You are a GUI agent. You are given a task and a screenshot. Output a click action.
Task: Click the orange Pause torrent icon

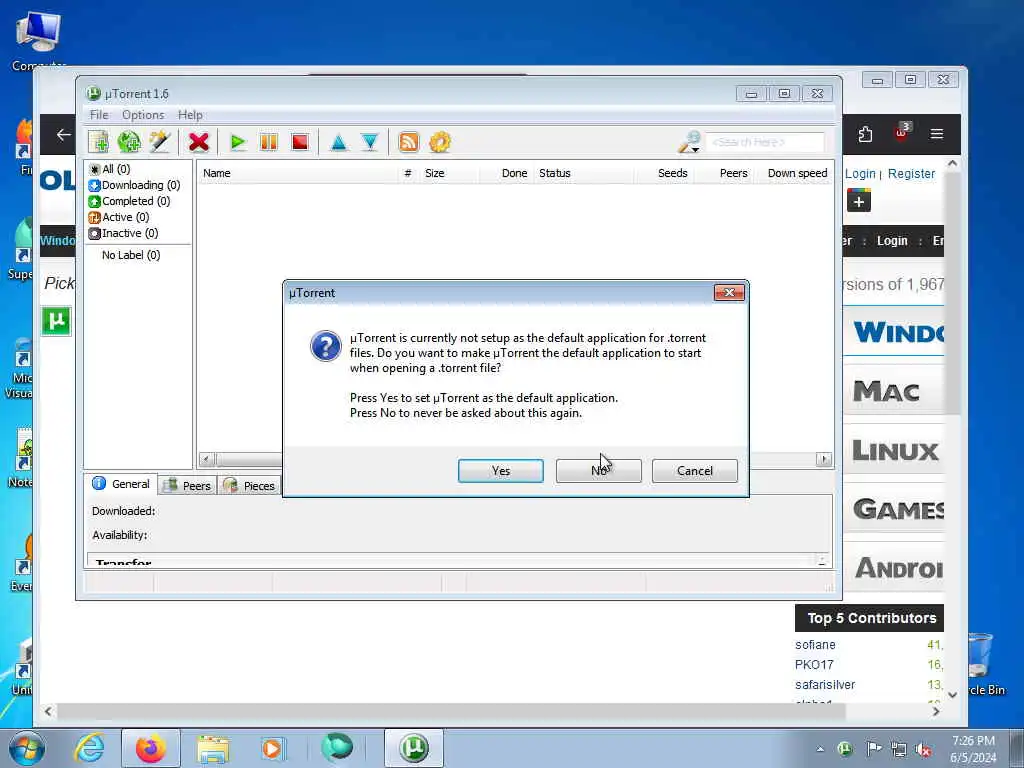[x=268, y=142]
